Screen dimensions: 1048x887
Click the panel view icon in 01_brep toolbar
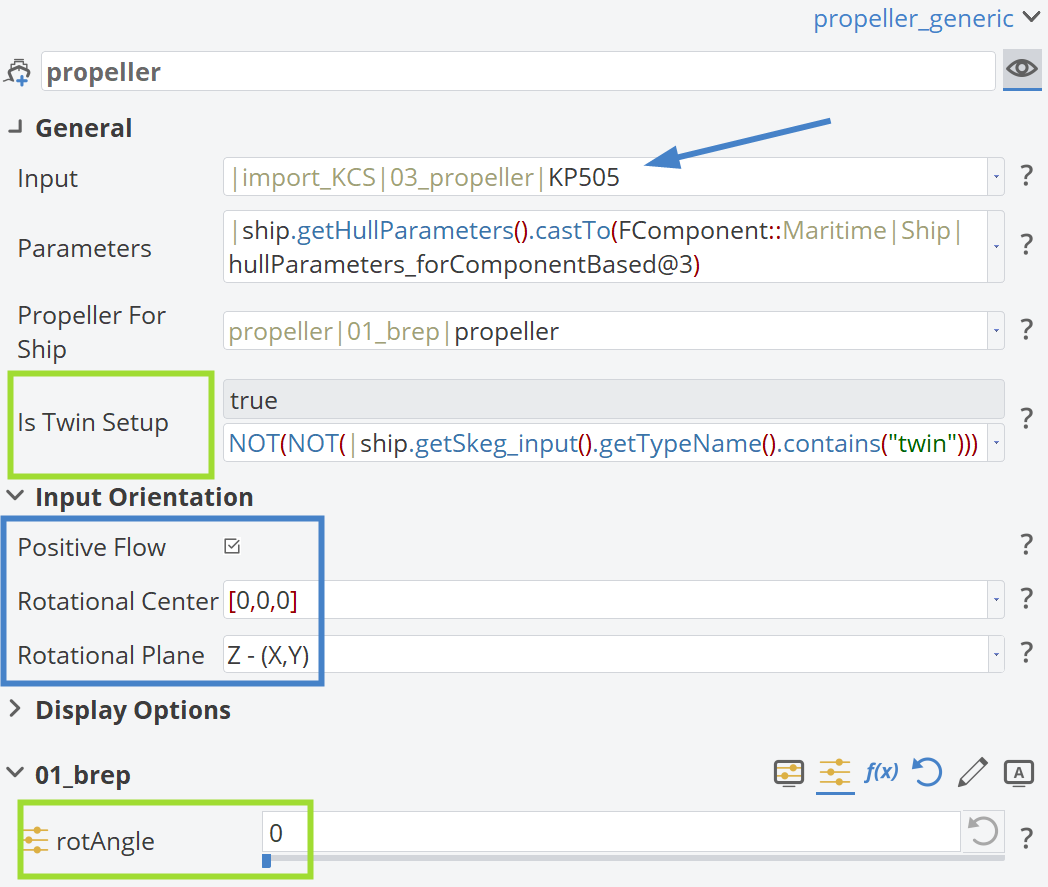tap(789, 773)
